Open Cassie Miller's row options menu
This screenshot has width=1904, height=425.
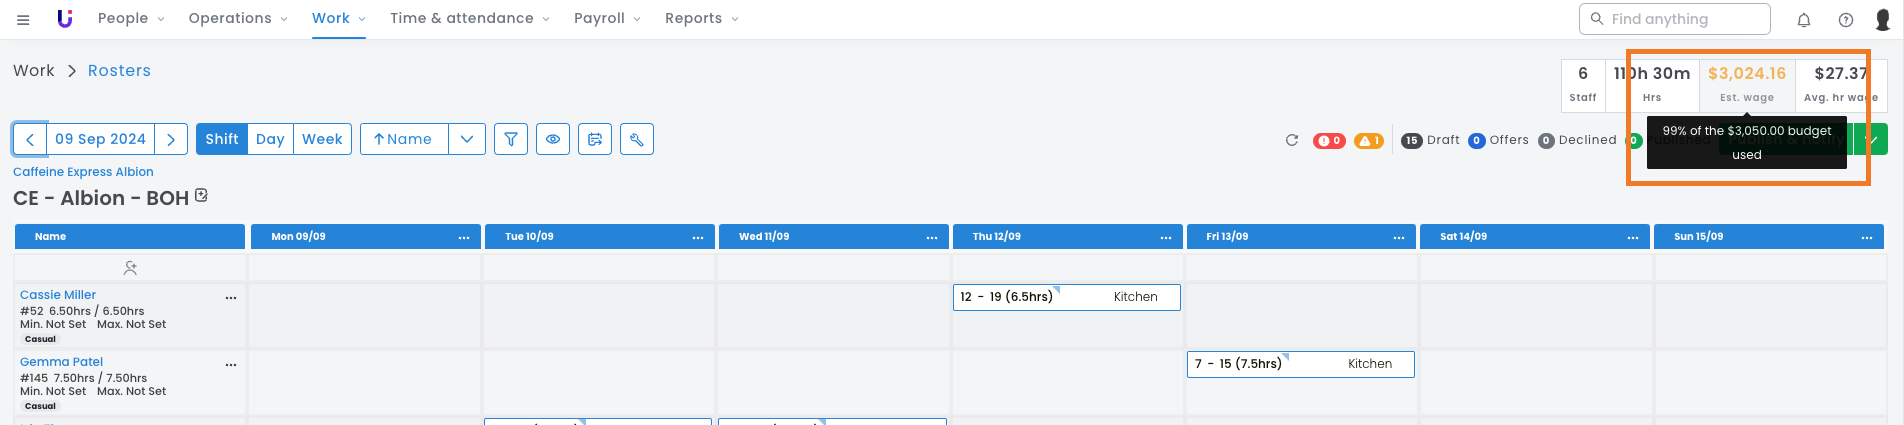[231, 298]
